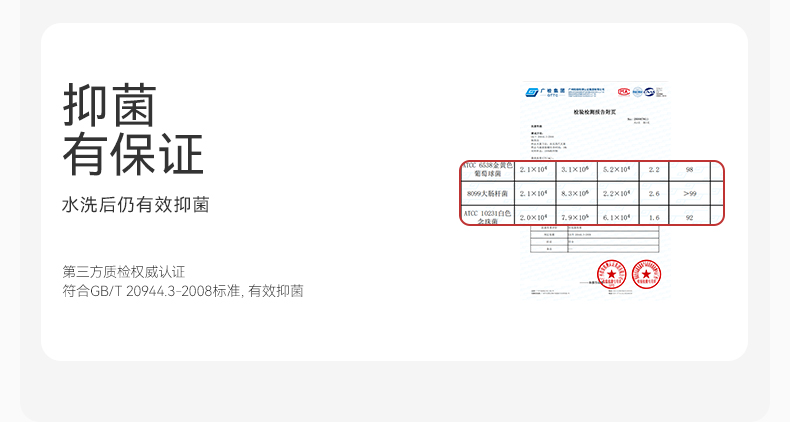Image resolution: width=790 pixels, height=422 pixels.
Task: Click the blue CNAS accreditation mark
Action: point(649,92)
